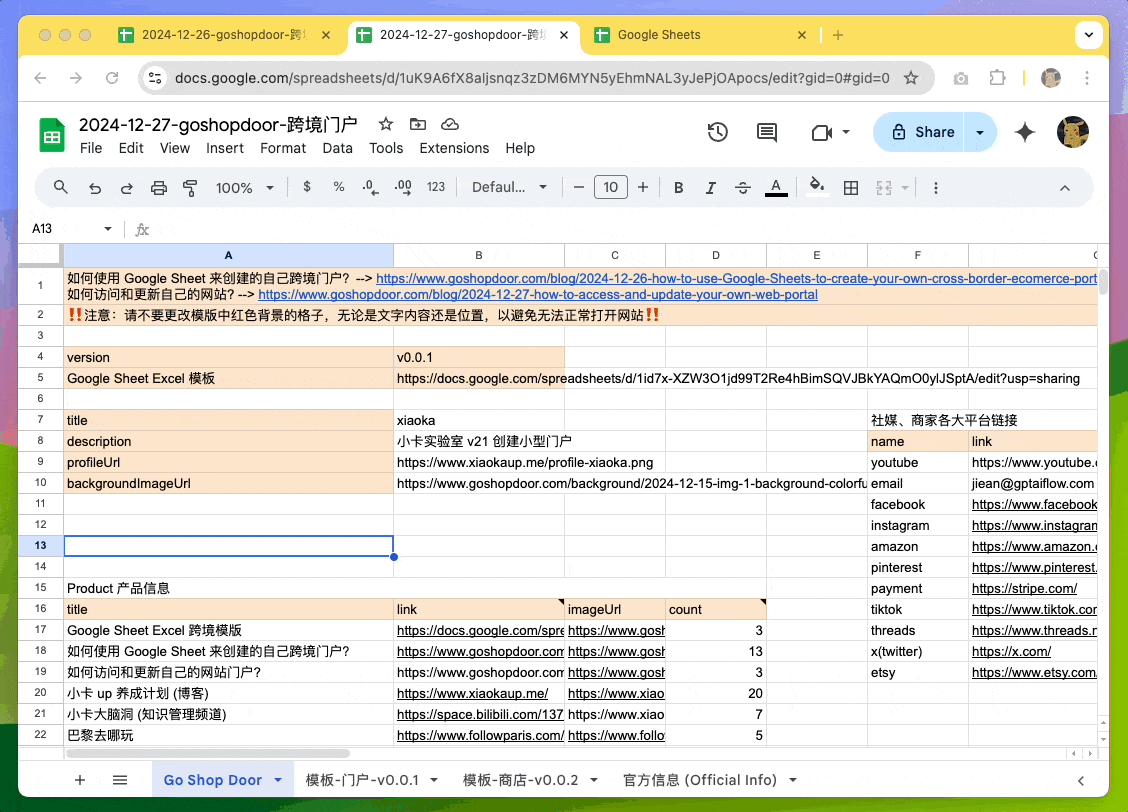1128x812 pixels.
Task: Toggle strikethrough formatting
Action: coord(743,188)
